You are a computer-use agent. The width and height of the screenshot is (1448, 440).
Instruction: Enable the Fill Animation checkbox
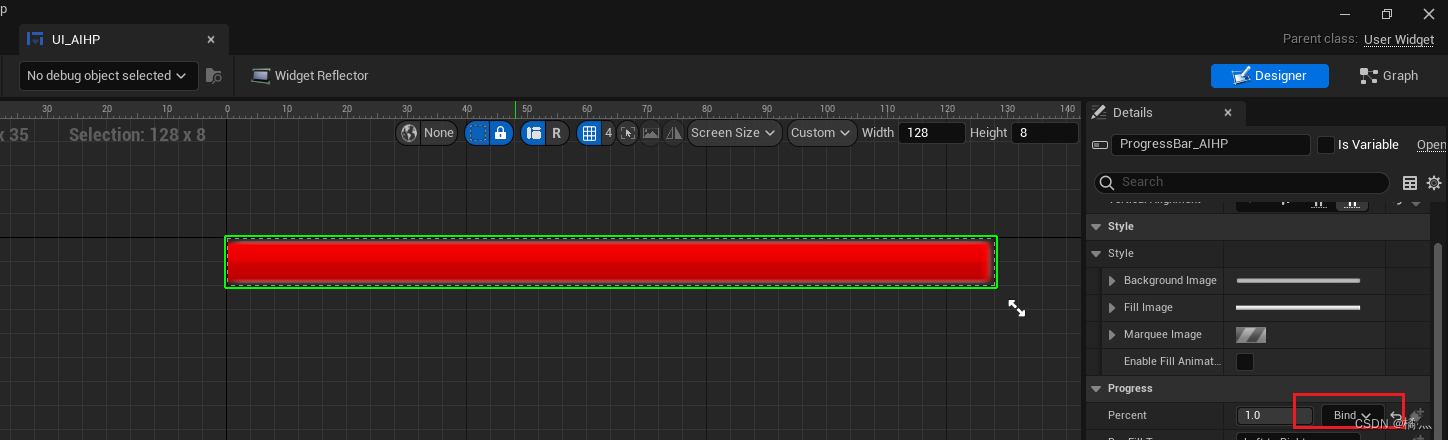[1245, 361]
